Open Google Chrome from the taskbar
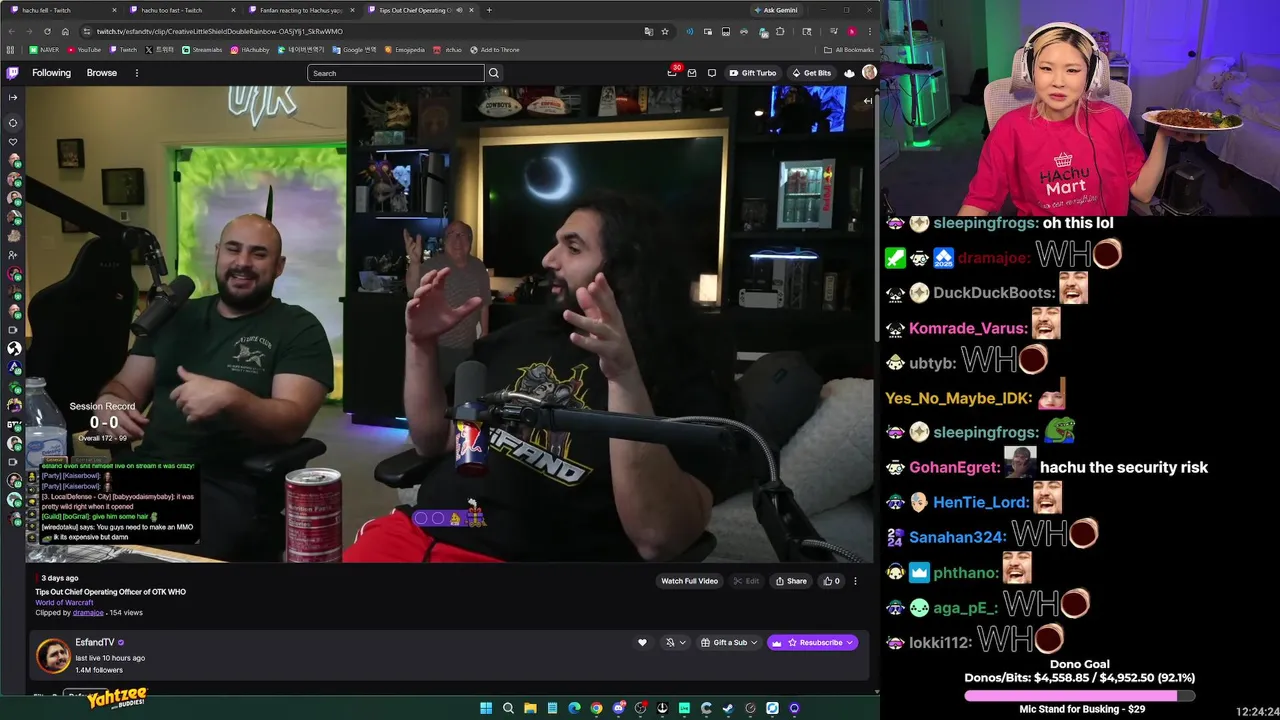The height and width of the screenshot is (720, 1280). pyautogui.click(x=596, y=708)
